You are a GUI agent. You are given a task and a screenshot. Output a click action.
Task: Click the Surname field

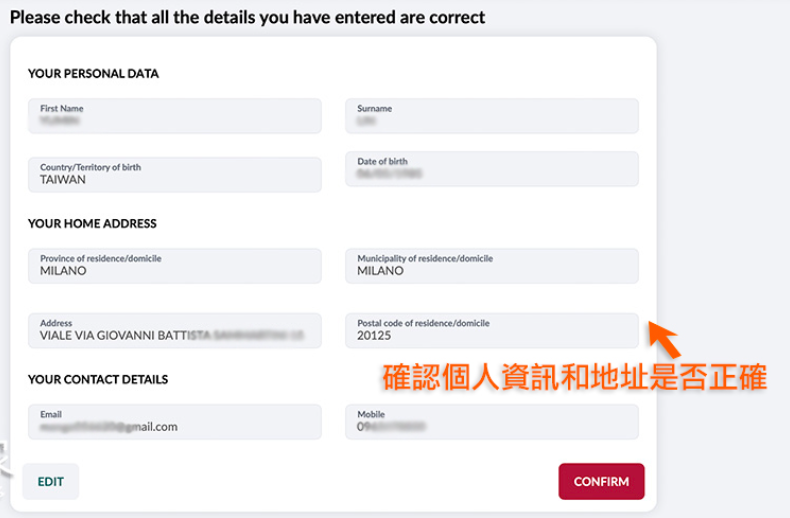pos(491,115)
